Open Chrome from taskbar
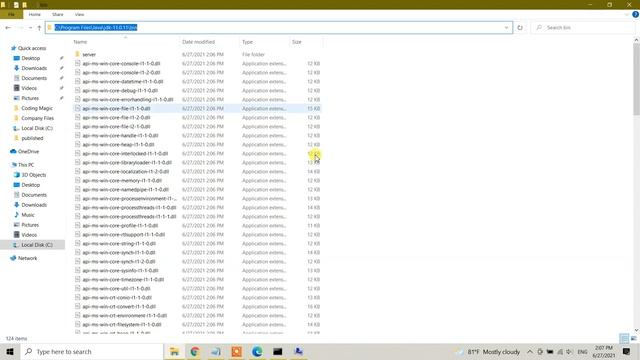 195,351
